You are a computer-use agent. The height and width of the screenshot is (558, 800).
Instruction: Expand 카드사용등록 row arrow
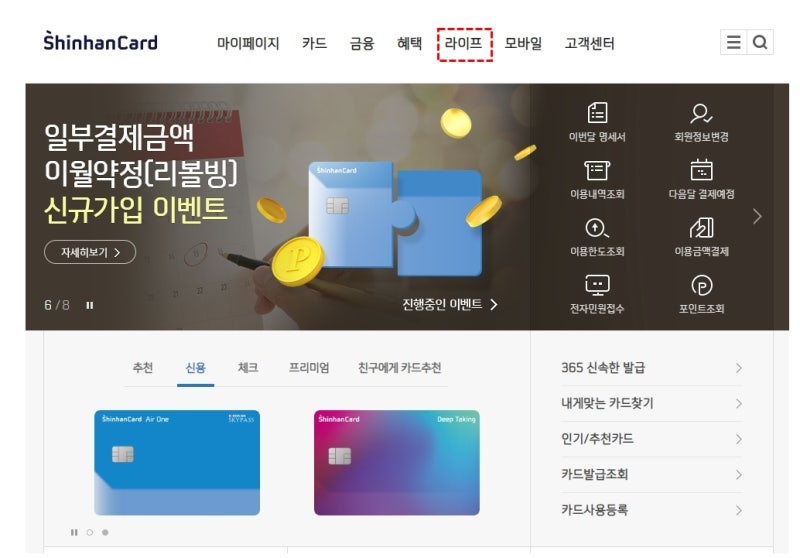point(738,510)
